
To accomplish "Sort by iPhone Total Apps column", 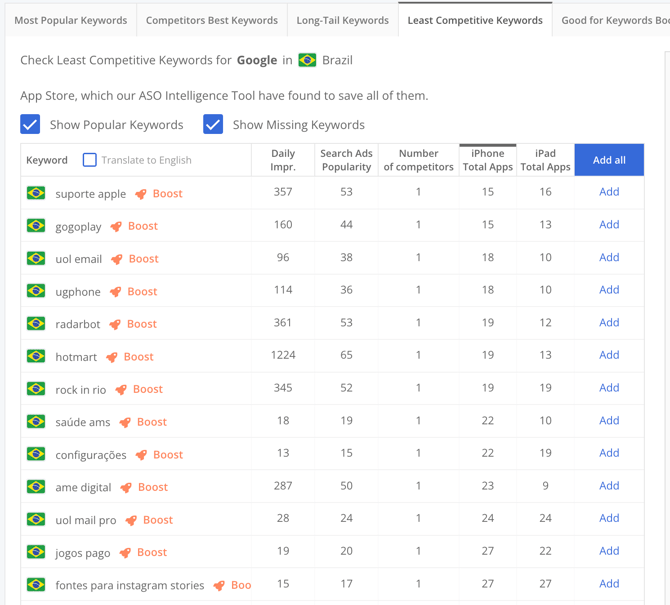I will click(x=487, y=160).
